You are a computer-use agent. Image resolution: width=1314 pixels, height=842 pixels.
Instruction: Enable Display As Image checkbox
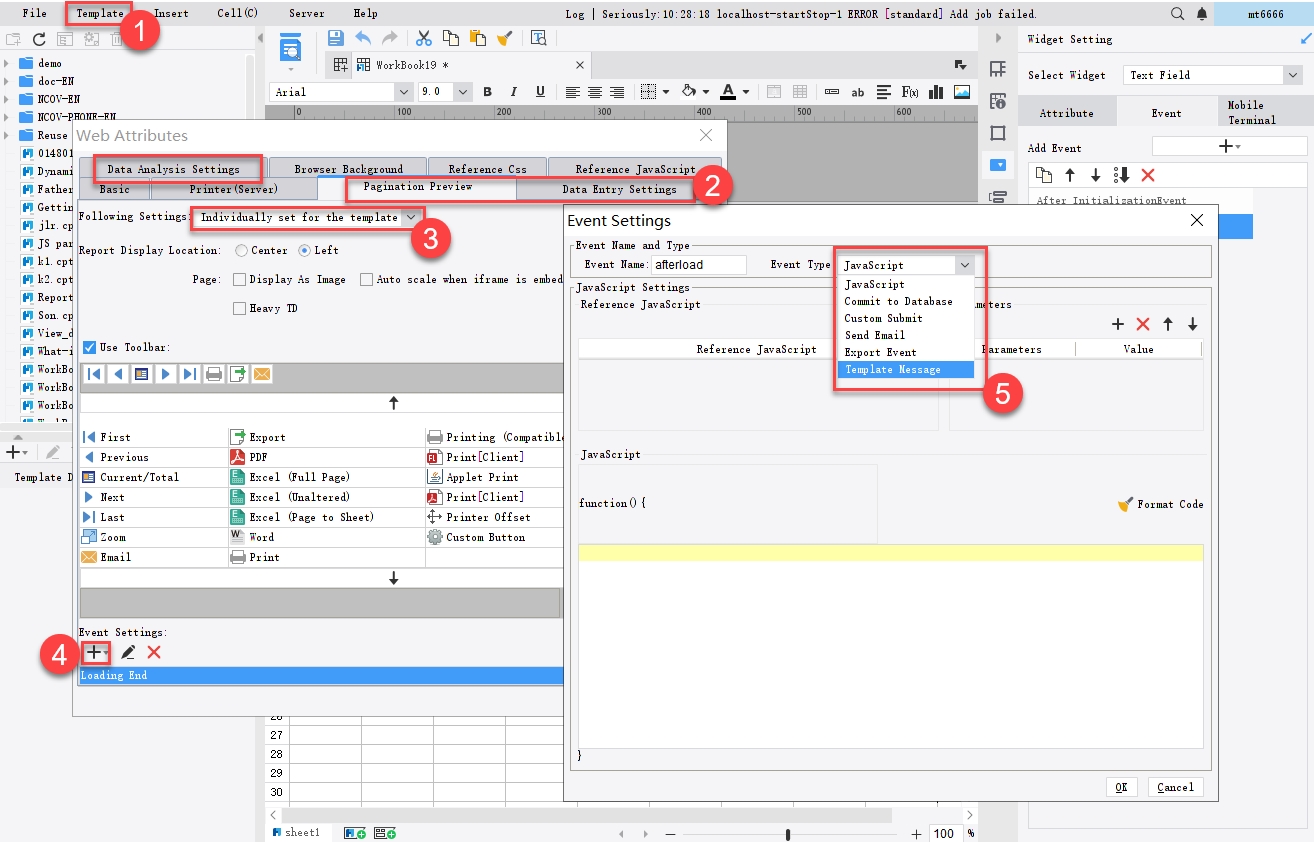239,280
